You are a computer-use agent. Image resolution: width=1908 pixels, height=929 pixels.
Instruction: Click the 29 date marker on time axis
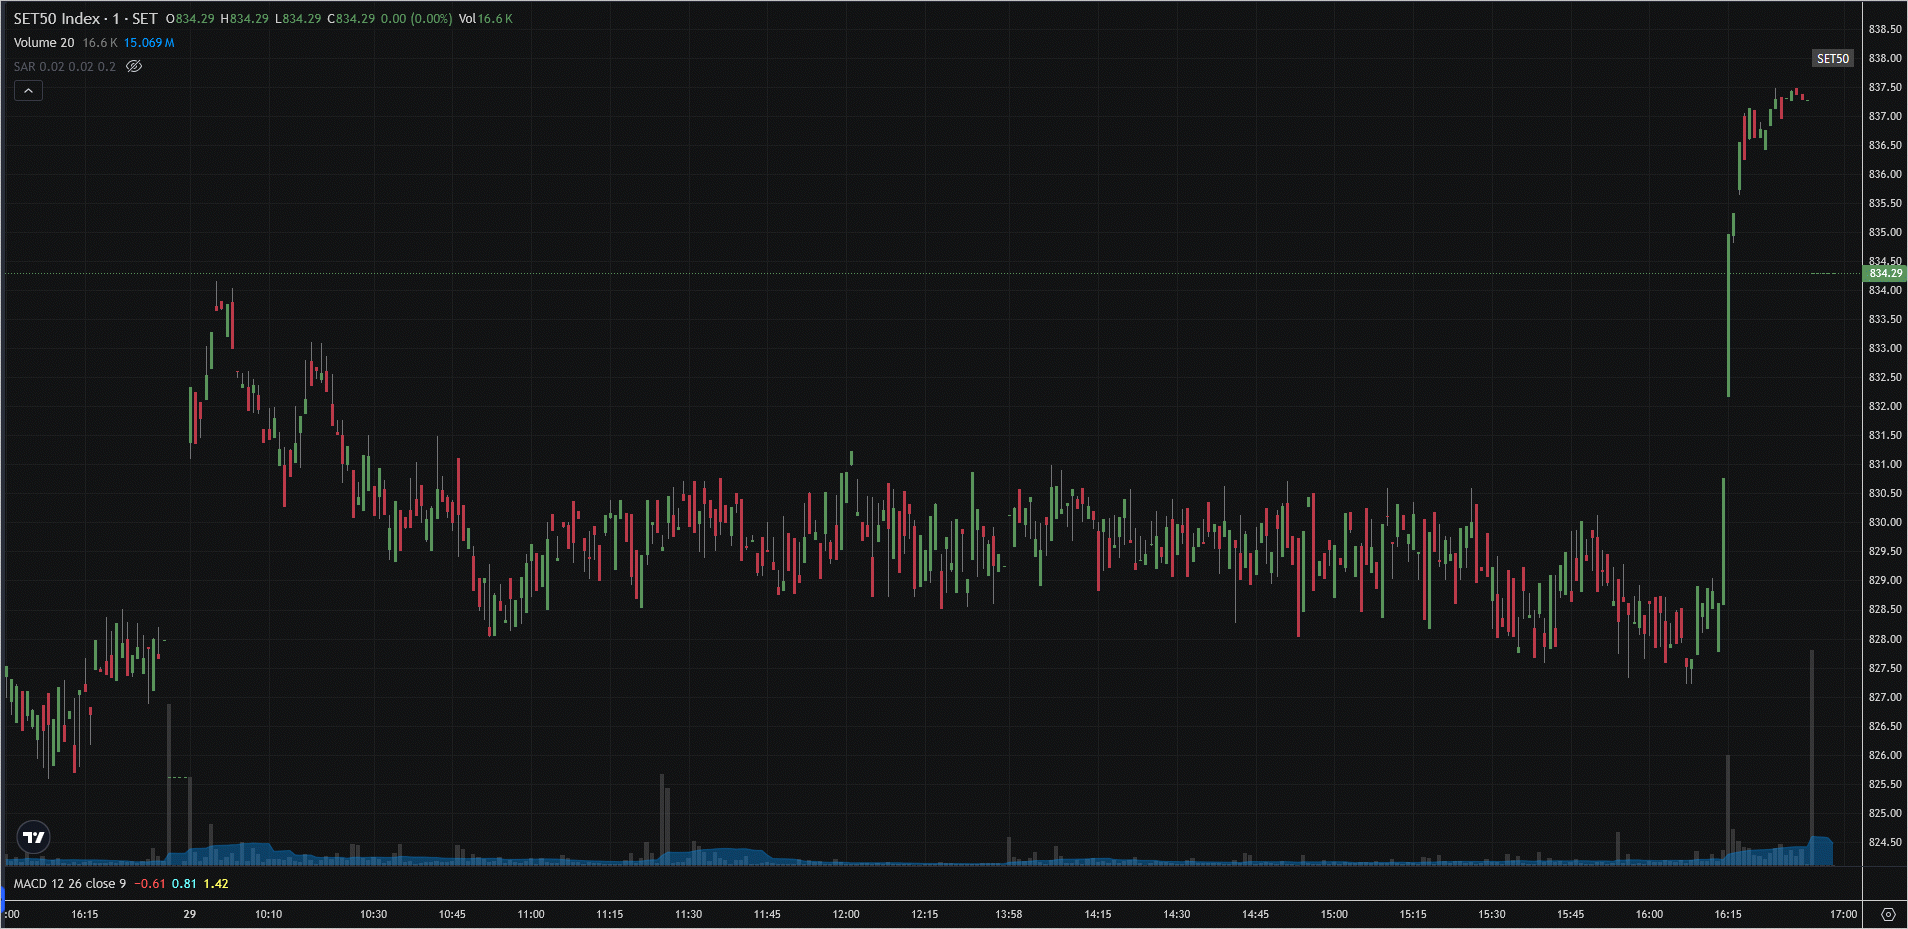tap(190, 914)
